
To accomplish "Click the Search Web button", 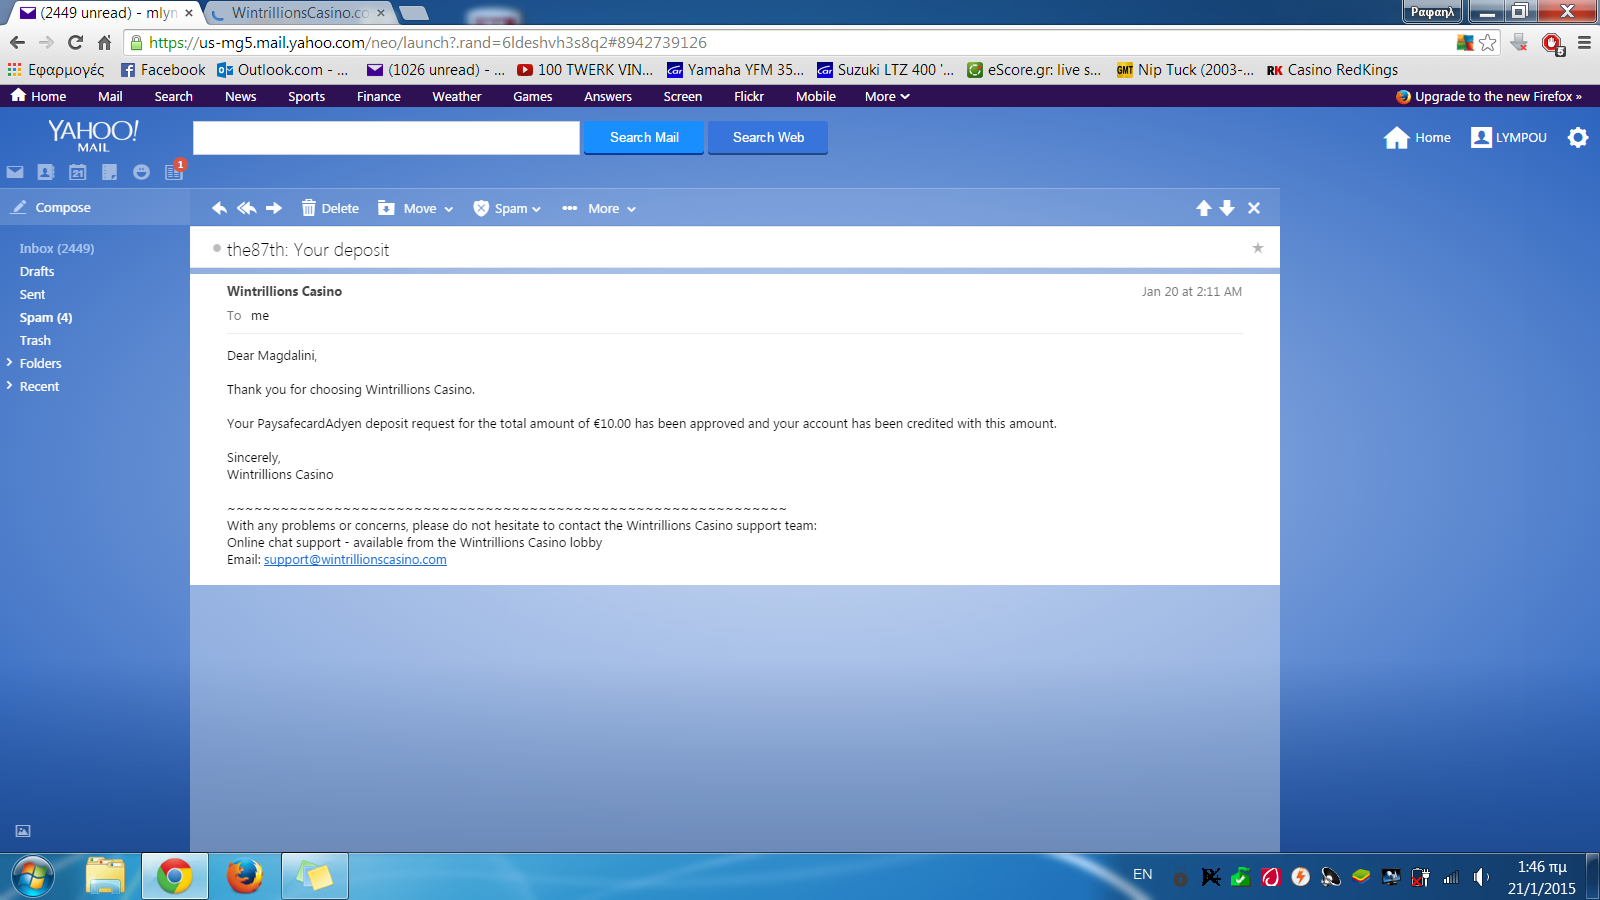I will [x=768, y=138].
